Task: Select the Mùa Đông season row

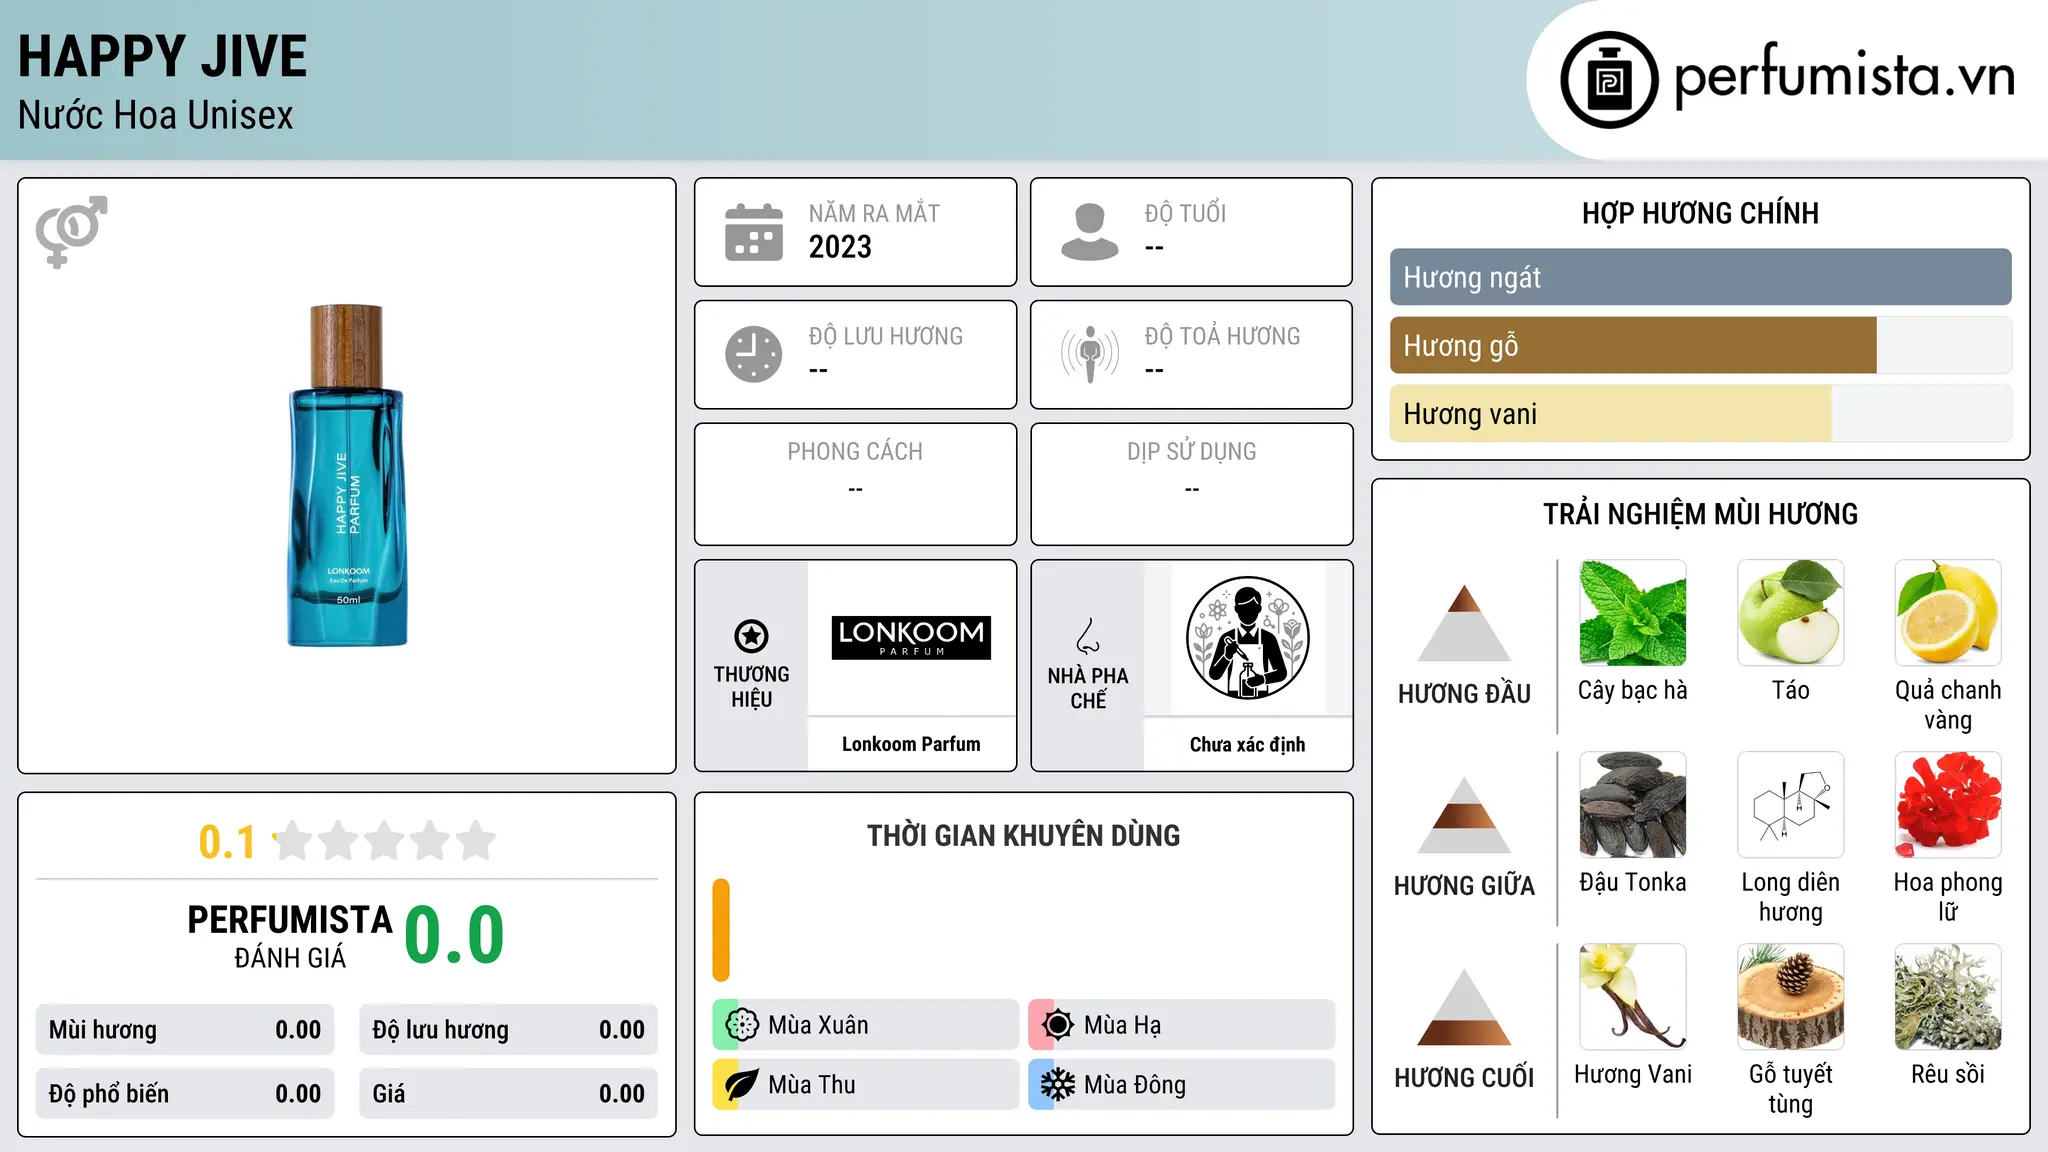Action: 1182,1085
